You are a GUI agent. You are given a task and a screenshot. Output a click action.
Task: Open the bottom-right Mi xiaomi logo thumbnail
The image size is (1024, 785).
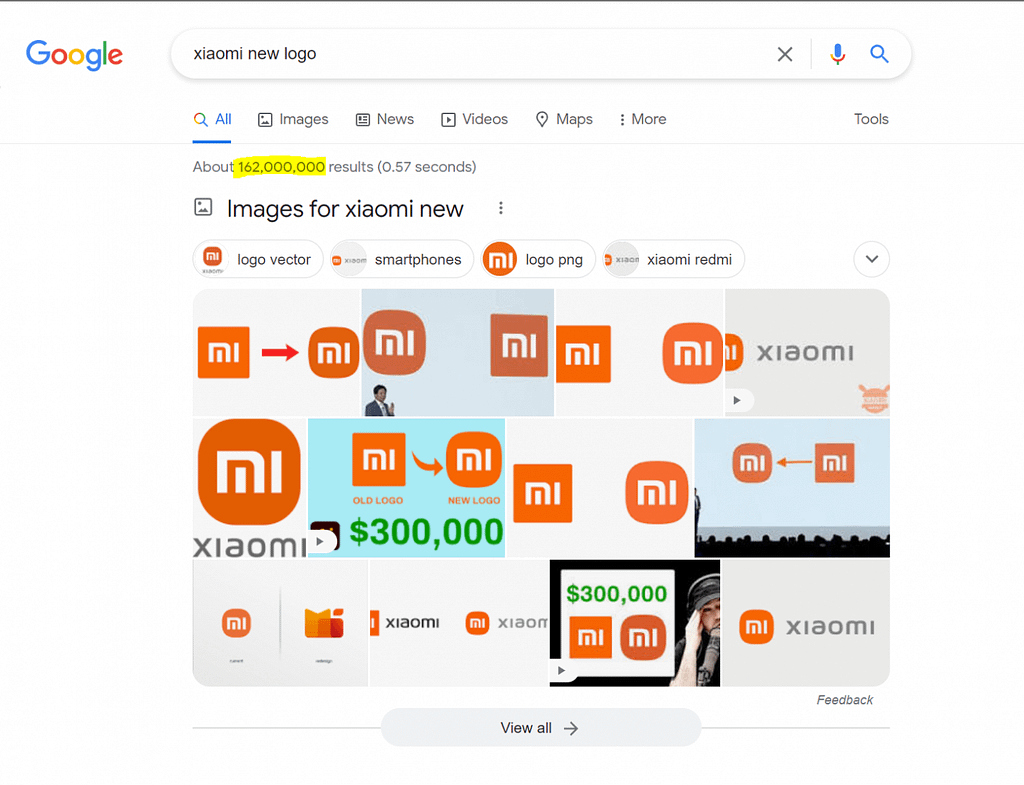(806, 623)
